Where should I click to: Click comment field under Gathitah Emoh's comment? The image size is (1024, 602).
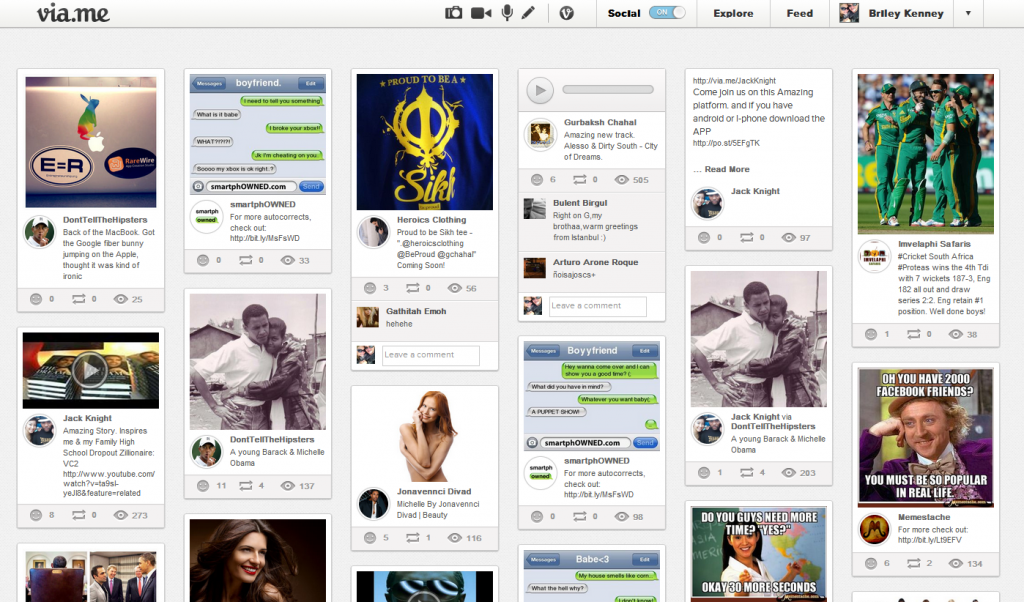pos(431,355)
